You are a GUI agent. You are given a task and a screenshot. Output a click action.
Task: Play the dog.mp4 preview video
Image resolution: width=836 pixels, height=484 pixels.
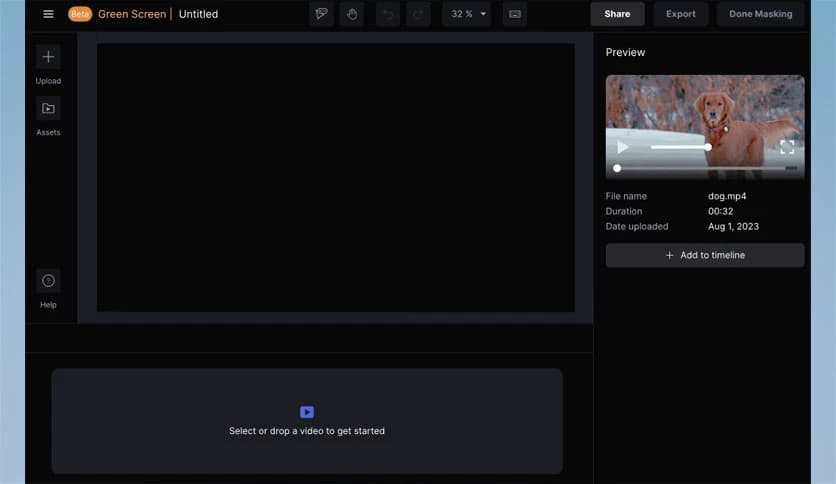coord(622,147)
